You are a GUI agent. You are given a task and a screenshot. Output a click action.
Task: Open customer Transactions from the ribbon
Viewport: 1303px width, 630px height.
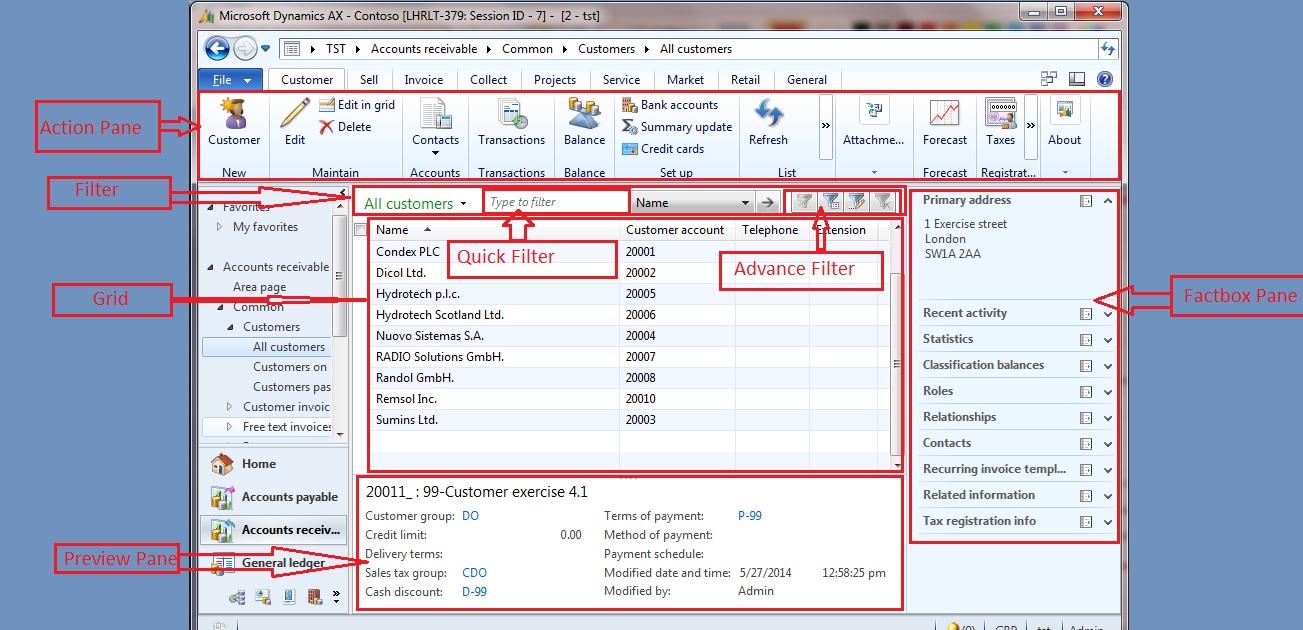[511, 122]
